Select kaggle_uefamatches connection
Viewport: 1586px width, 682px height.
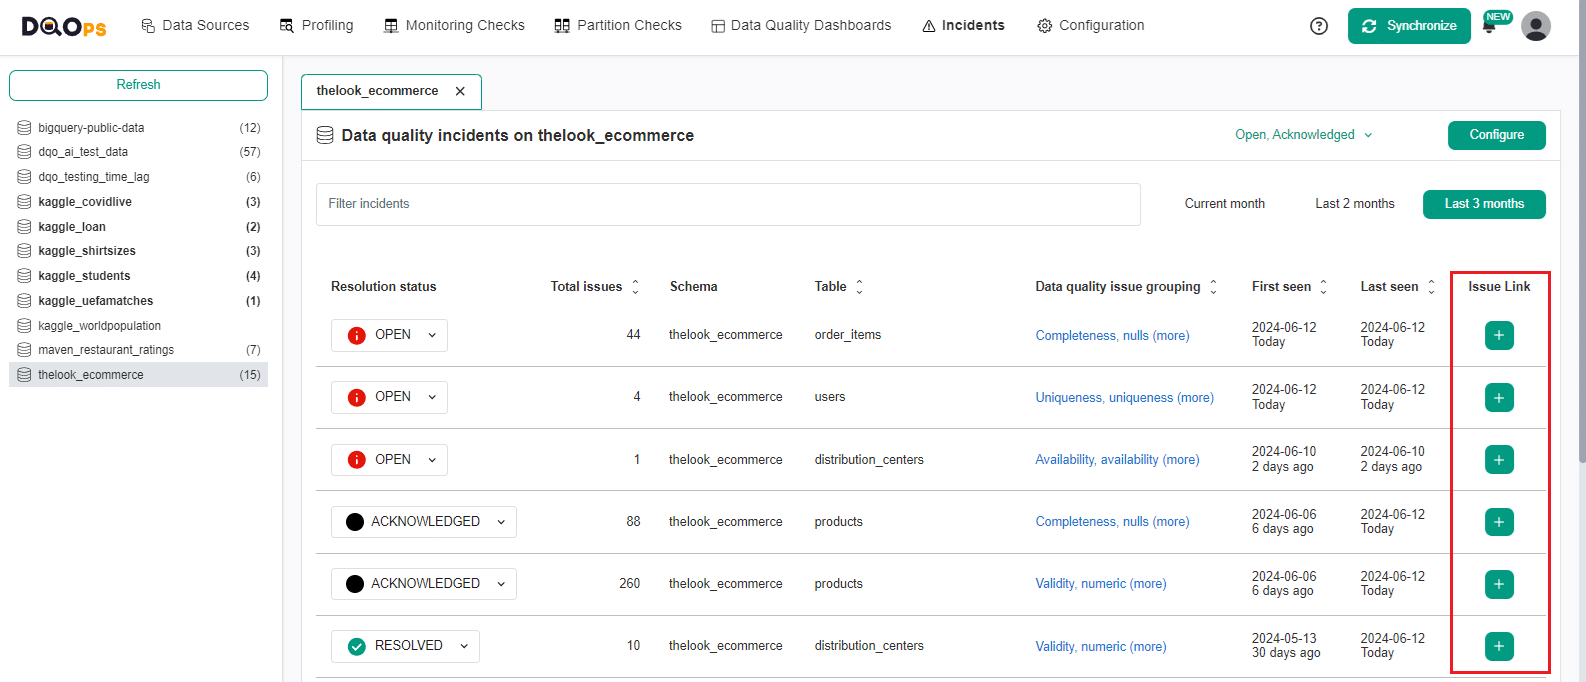pos(138,301)
